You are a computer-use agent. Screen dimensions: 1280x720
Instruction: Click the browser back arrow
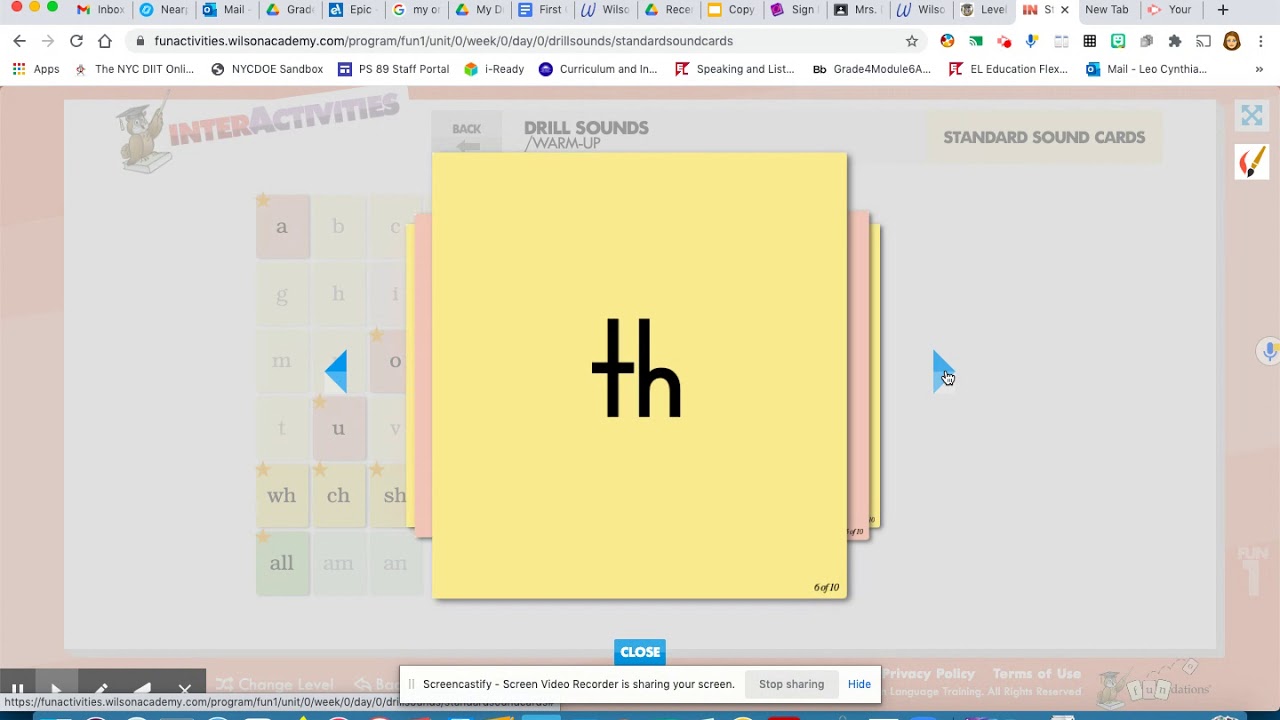(19, 41)
